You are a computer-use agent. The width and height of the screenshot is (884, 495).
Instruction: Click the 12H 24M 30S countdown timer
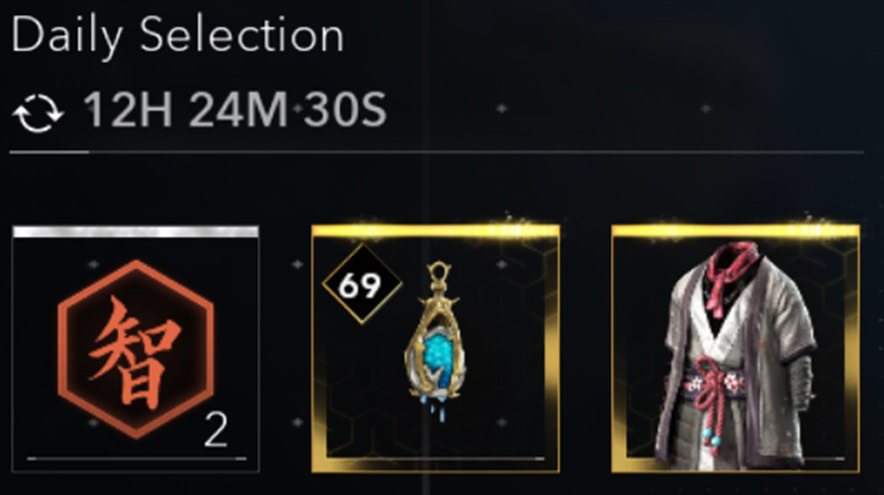[x=235, y=109]
